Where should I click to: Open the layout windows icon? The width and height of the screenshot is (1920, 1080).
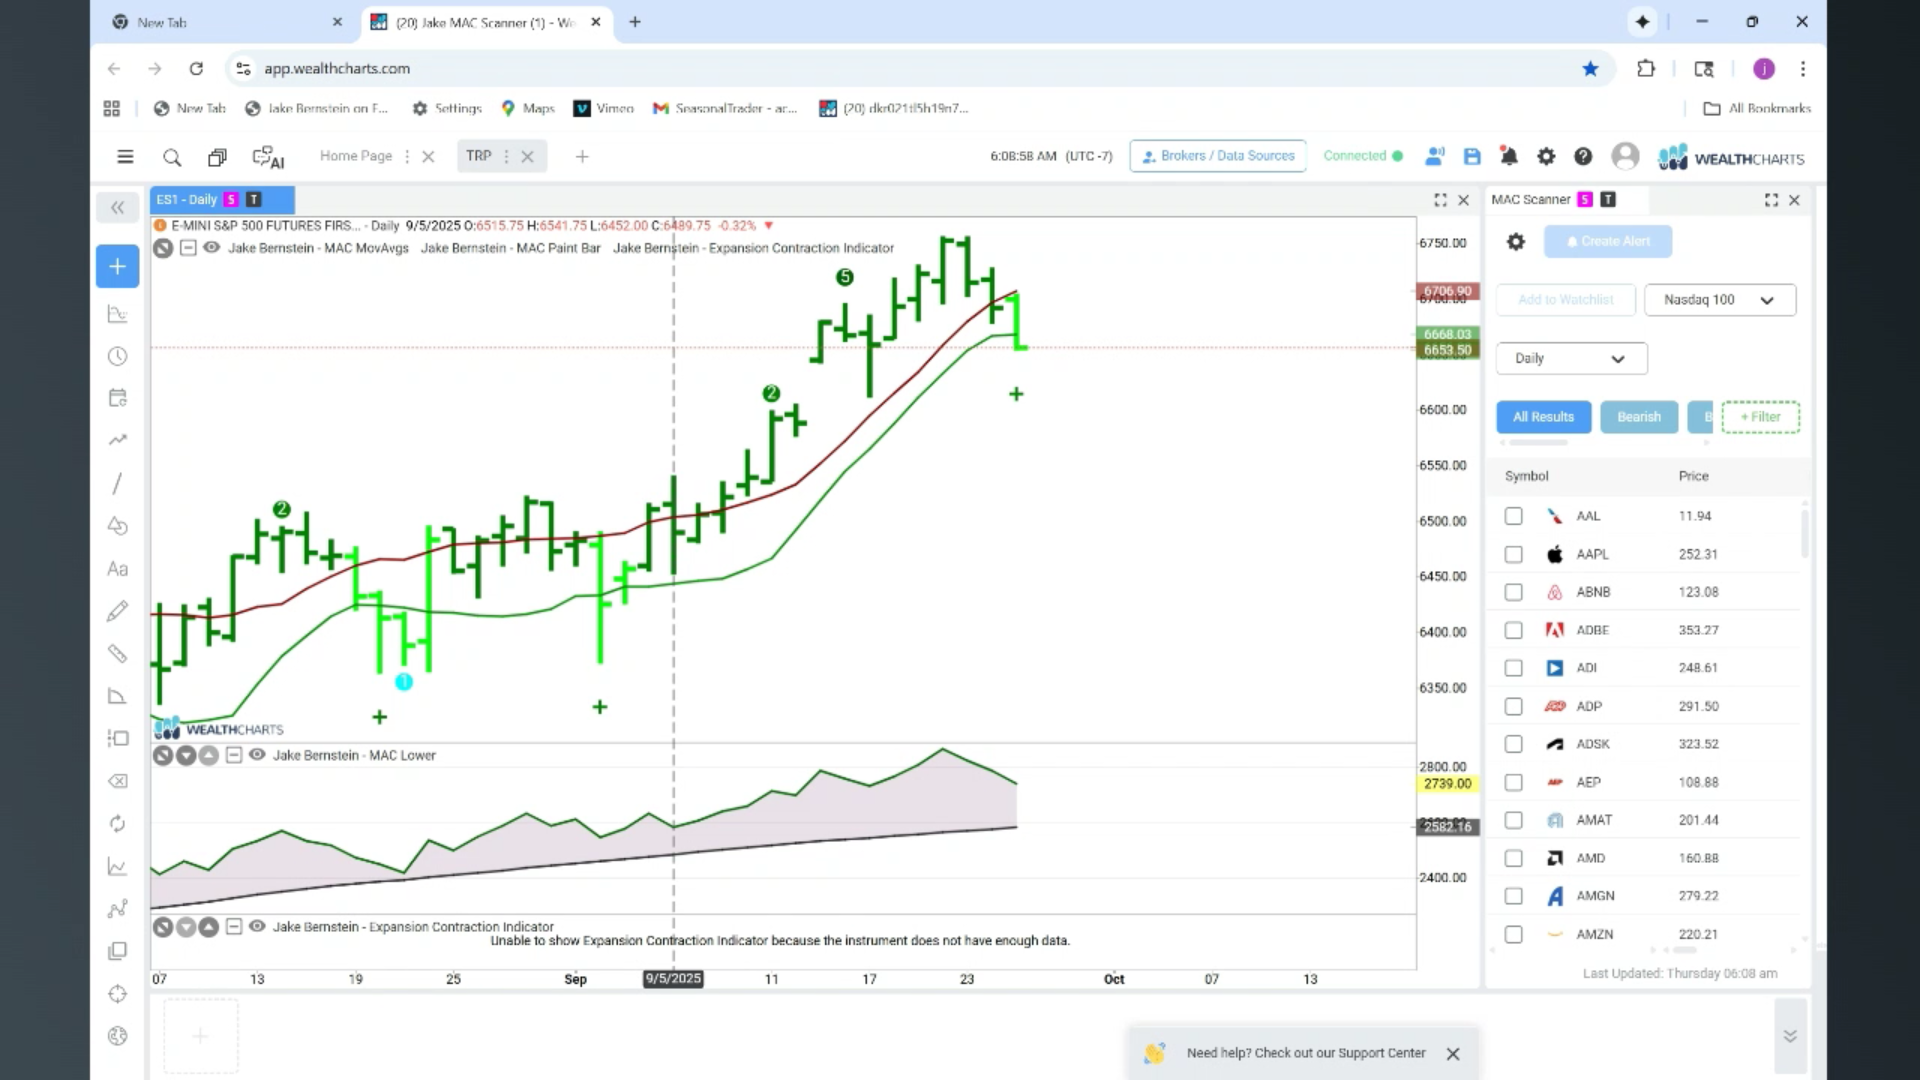click(217, 157)
